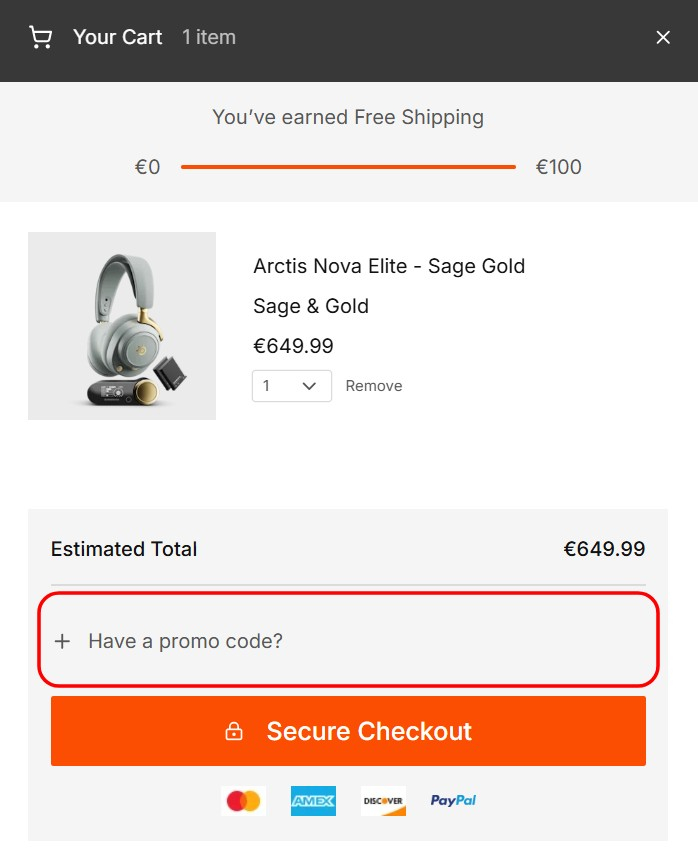Click the 1 item label
698x868 pixels.
click(x=208, y=37)
